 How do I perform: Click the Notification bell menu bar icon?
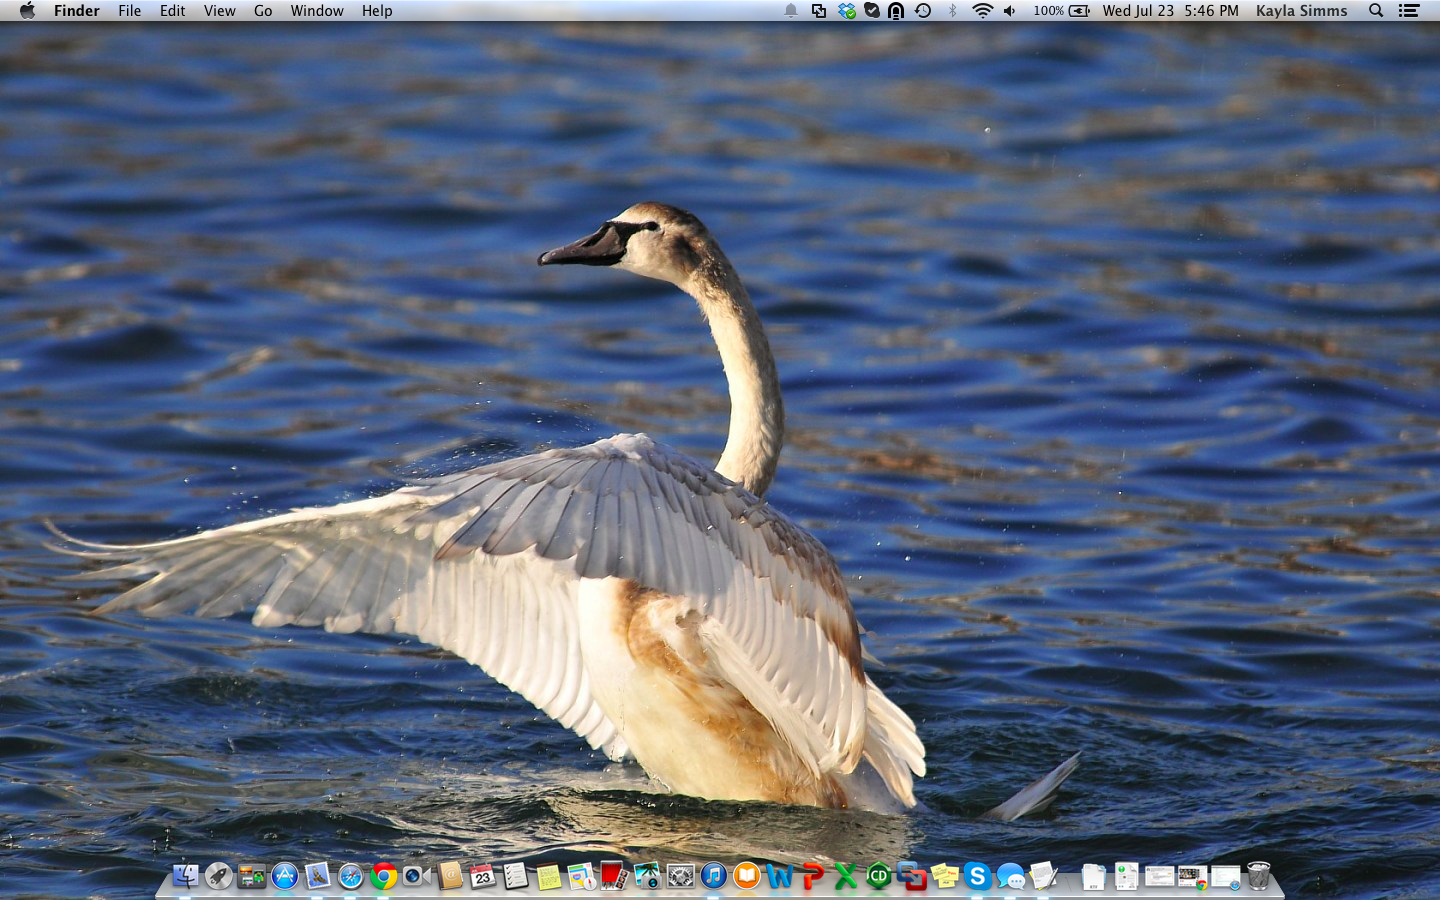791,11
